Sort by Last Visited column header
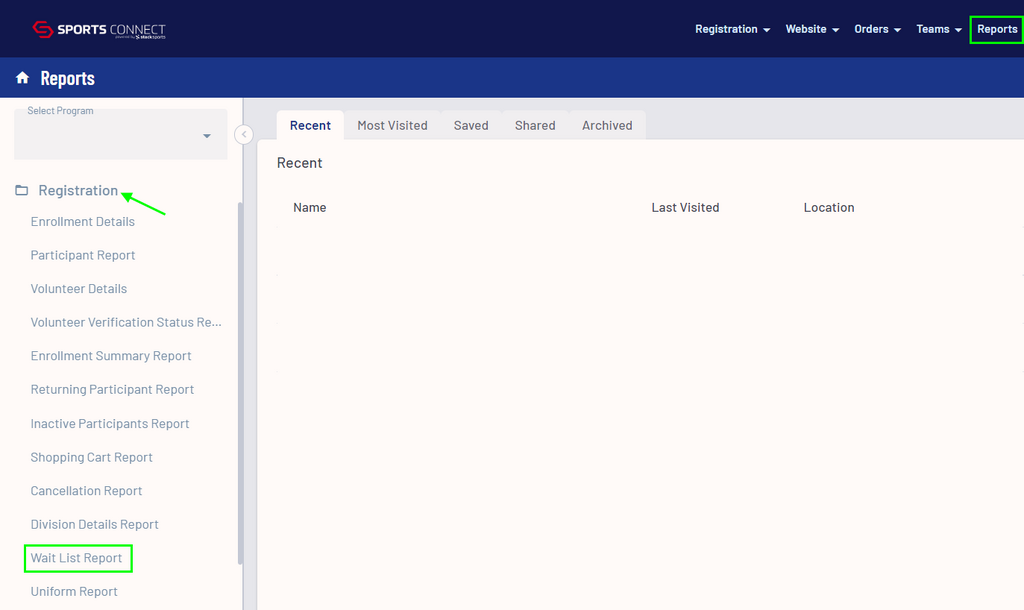Screen dimensions: 1024x610 tap(685, 208)
